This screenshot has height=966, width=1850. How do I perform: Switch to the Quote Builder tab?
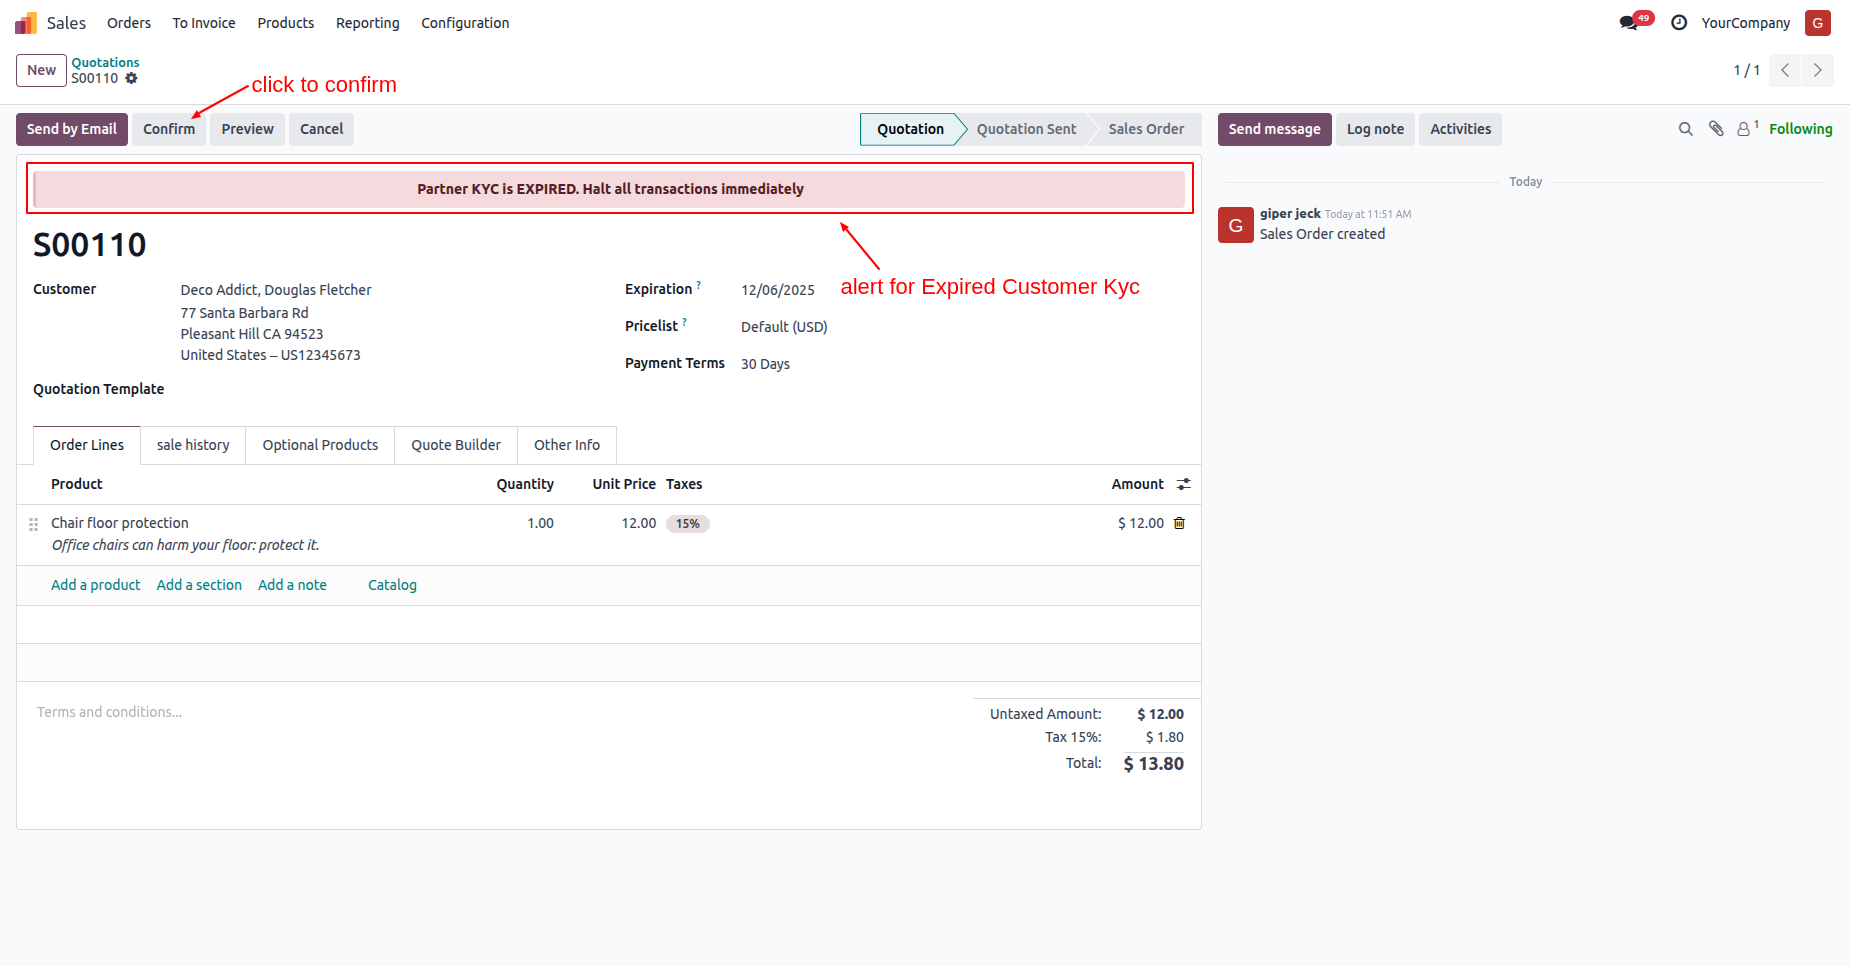(456, 445)
